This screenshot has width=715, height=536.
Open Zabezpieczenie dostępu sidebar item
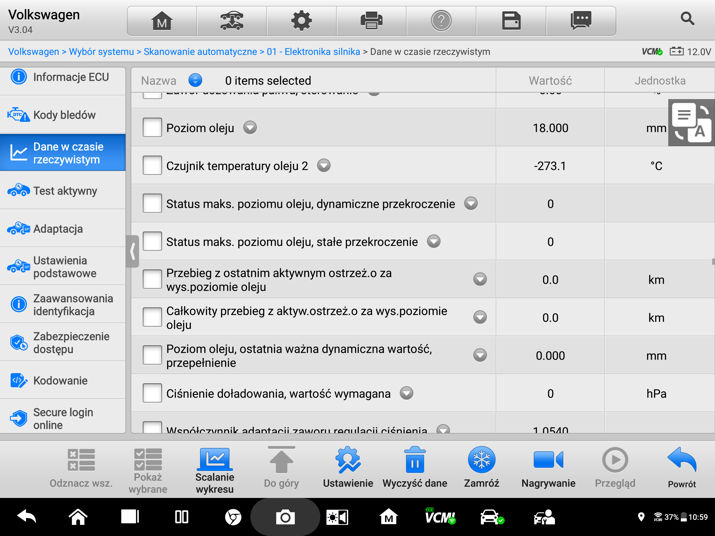point(62,343)
